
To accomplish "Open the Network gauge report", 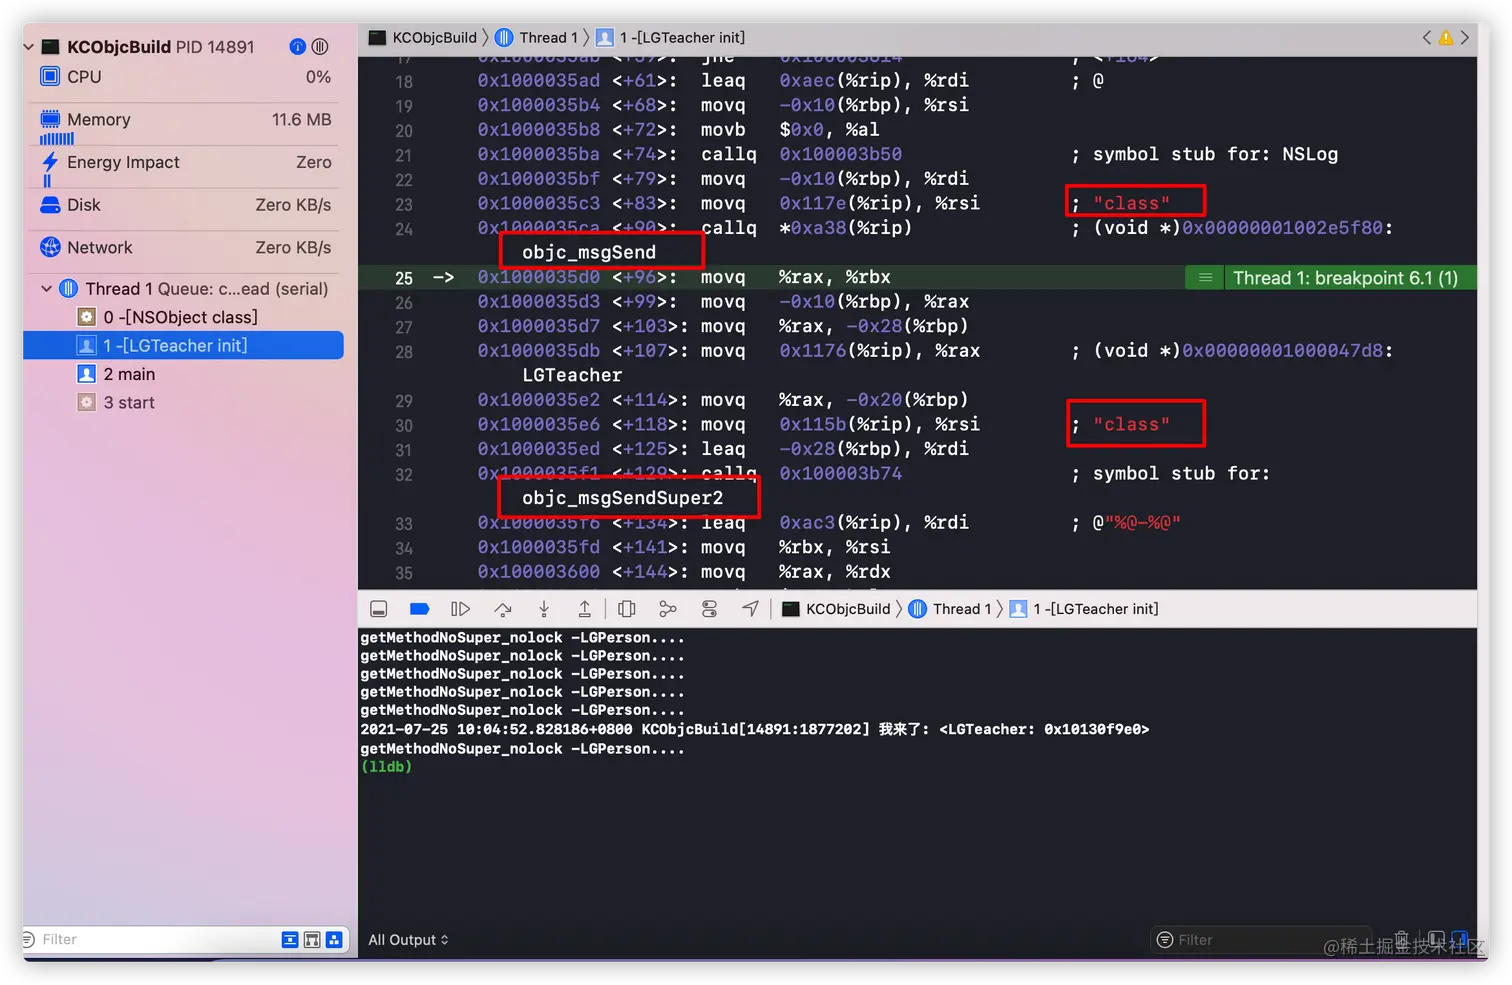I will click(x=185, y=248).
